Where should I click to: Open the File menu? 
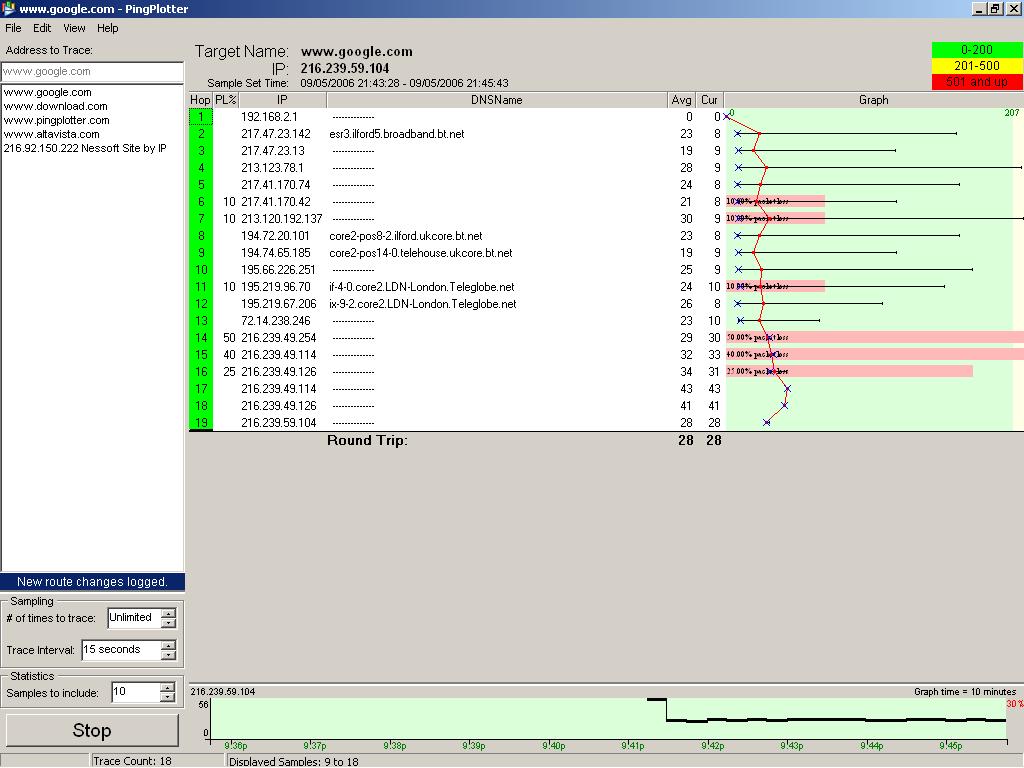tap(13, 28)
